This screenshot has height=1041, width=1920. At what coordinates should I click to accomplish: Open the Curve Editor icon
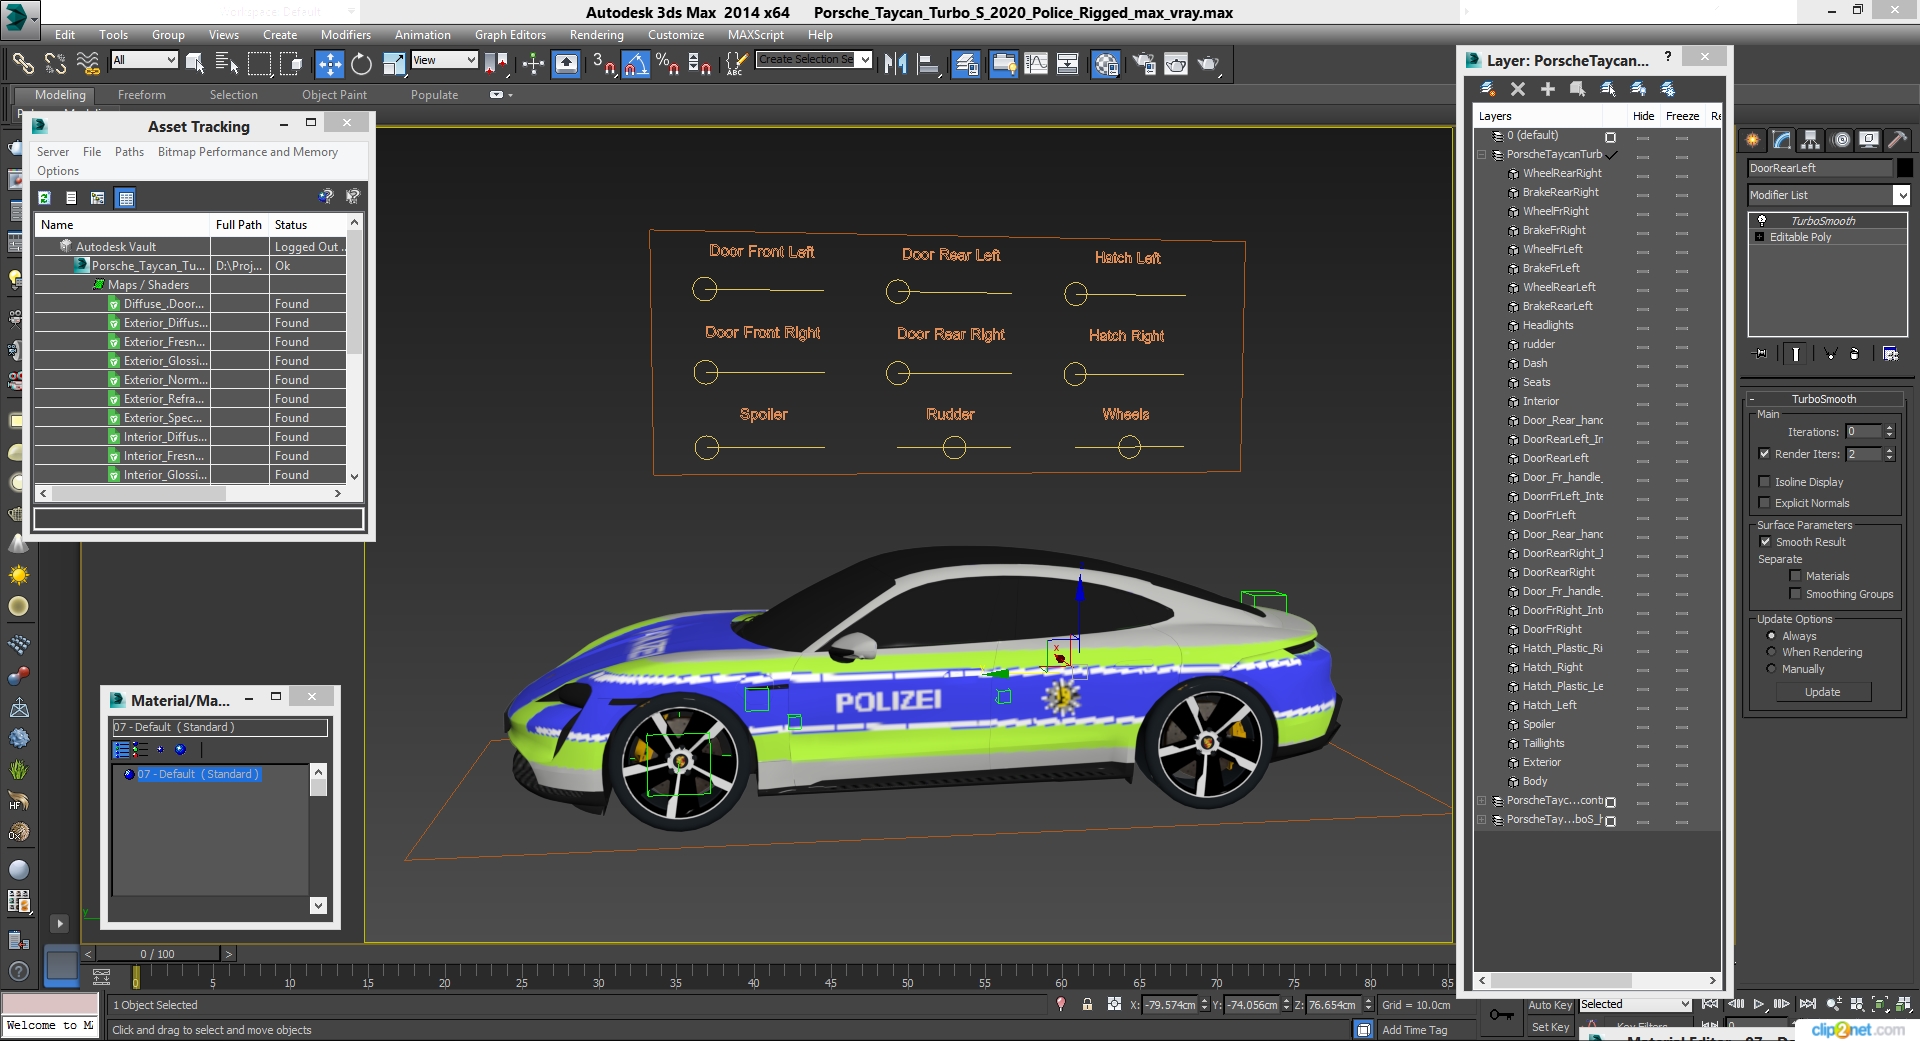coord(1036,64)
